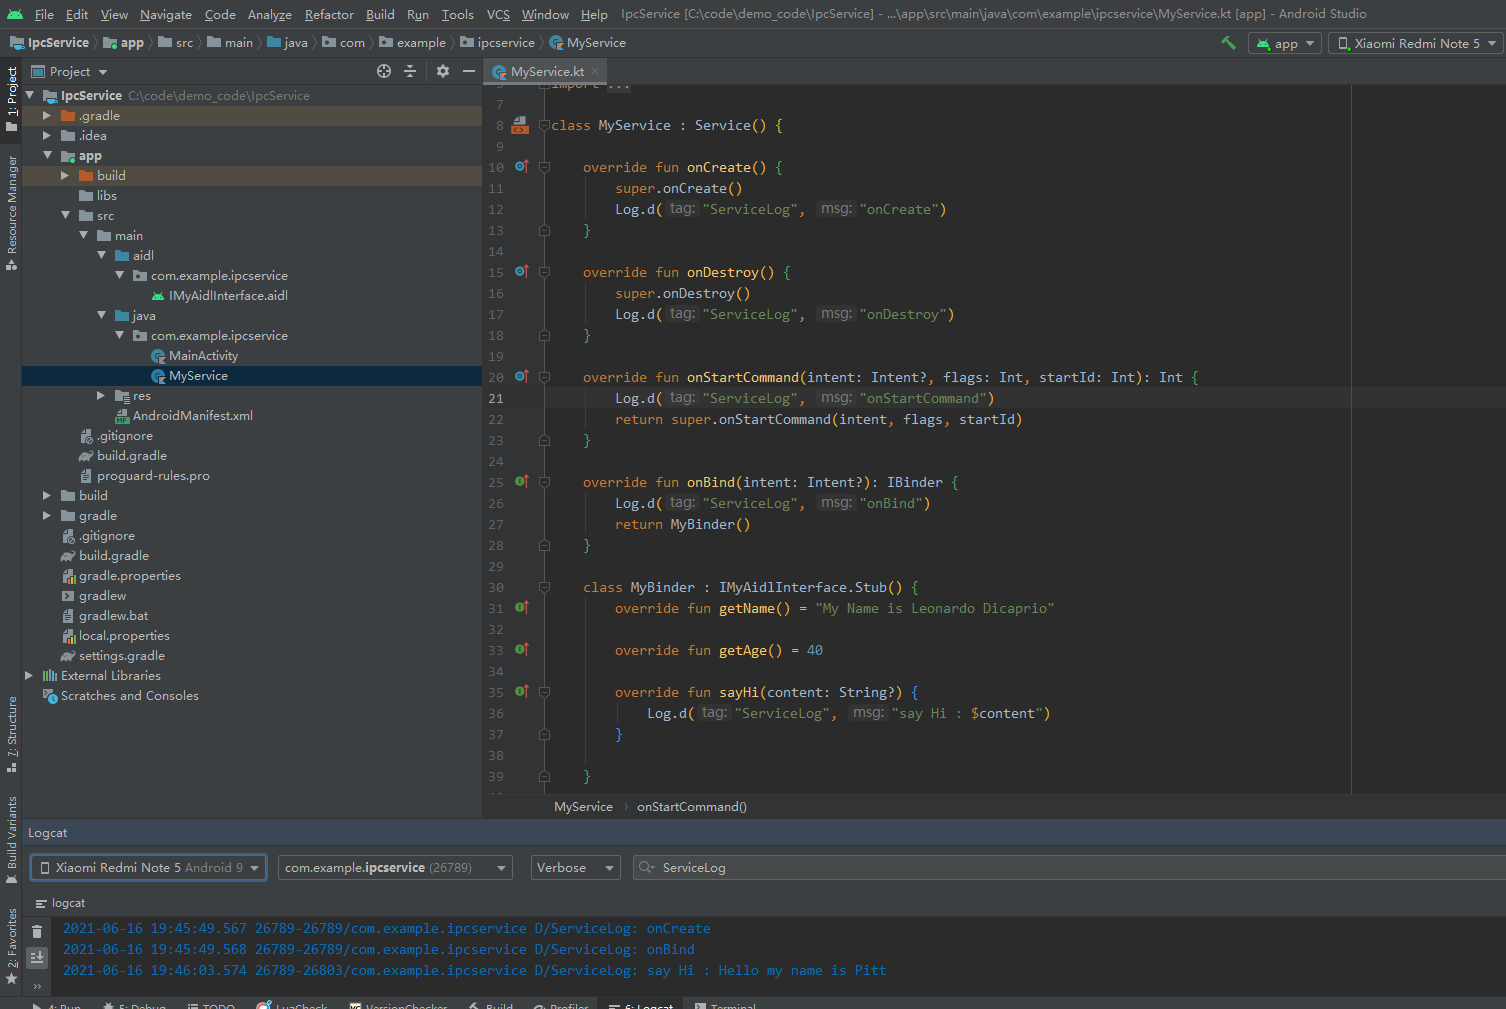Viewport: 1506px width, 1009px height.
Task: Toggle code fold for onDestroy function
Action: (x=545, y=272)
